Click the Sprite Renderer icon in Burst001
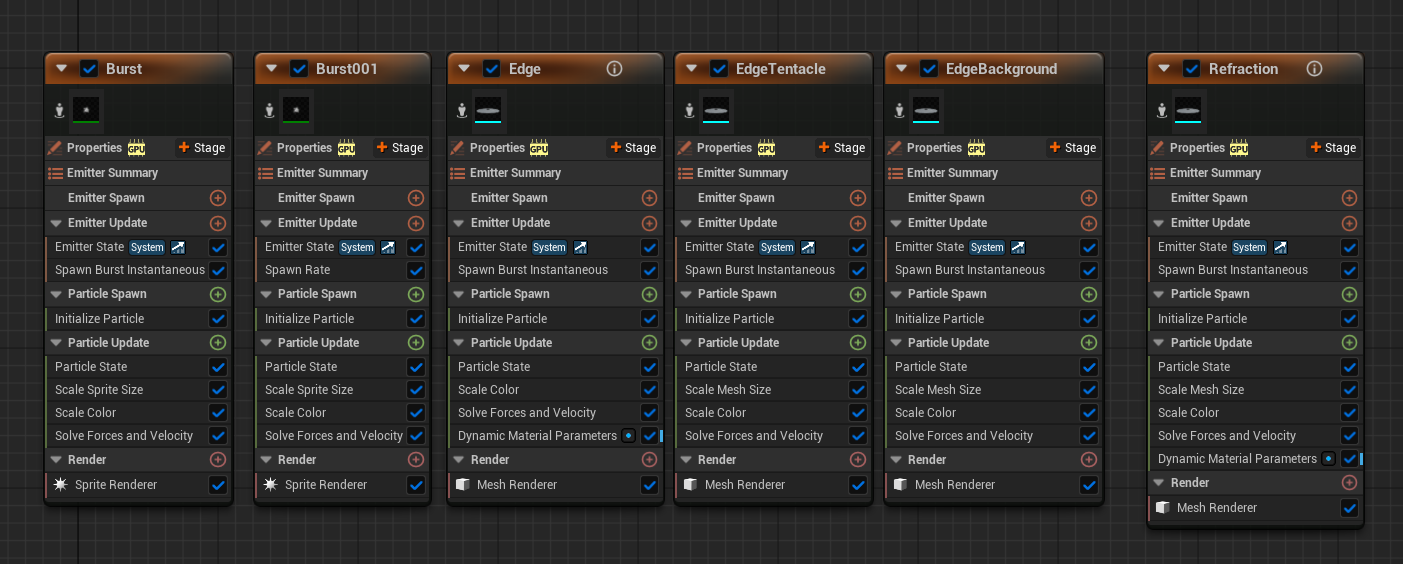 click(x=271, y=485)
